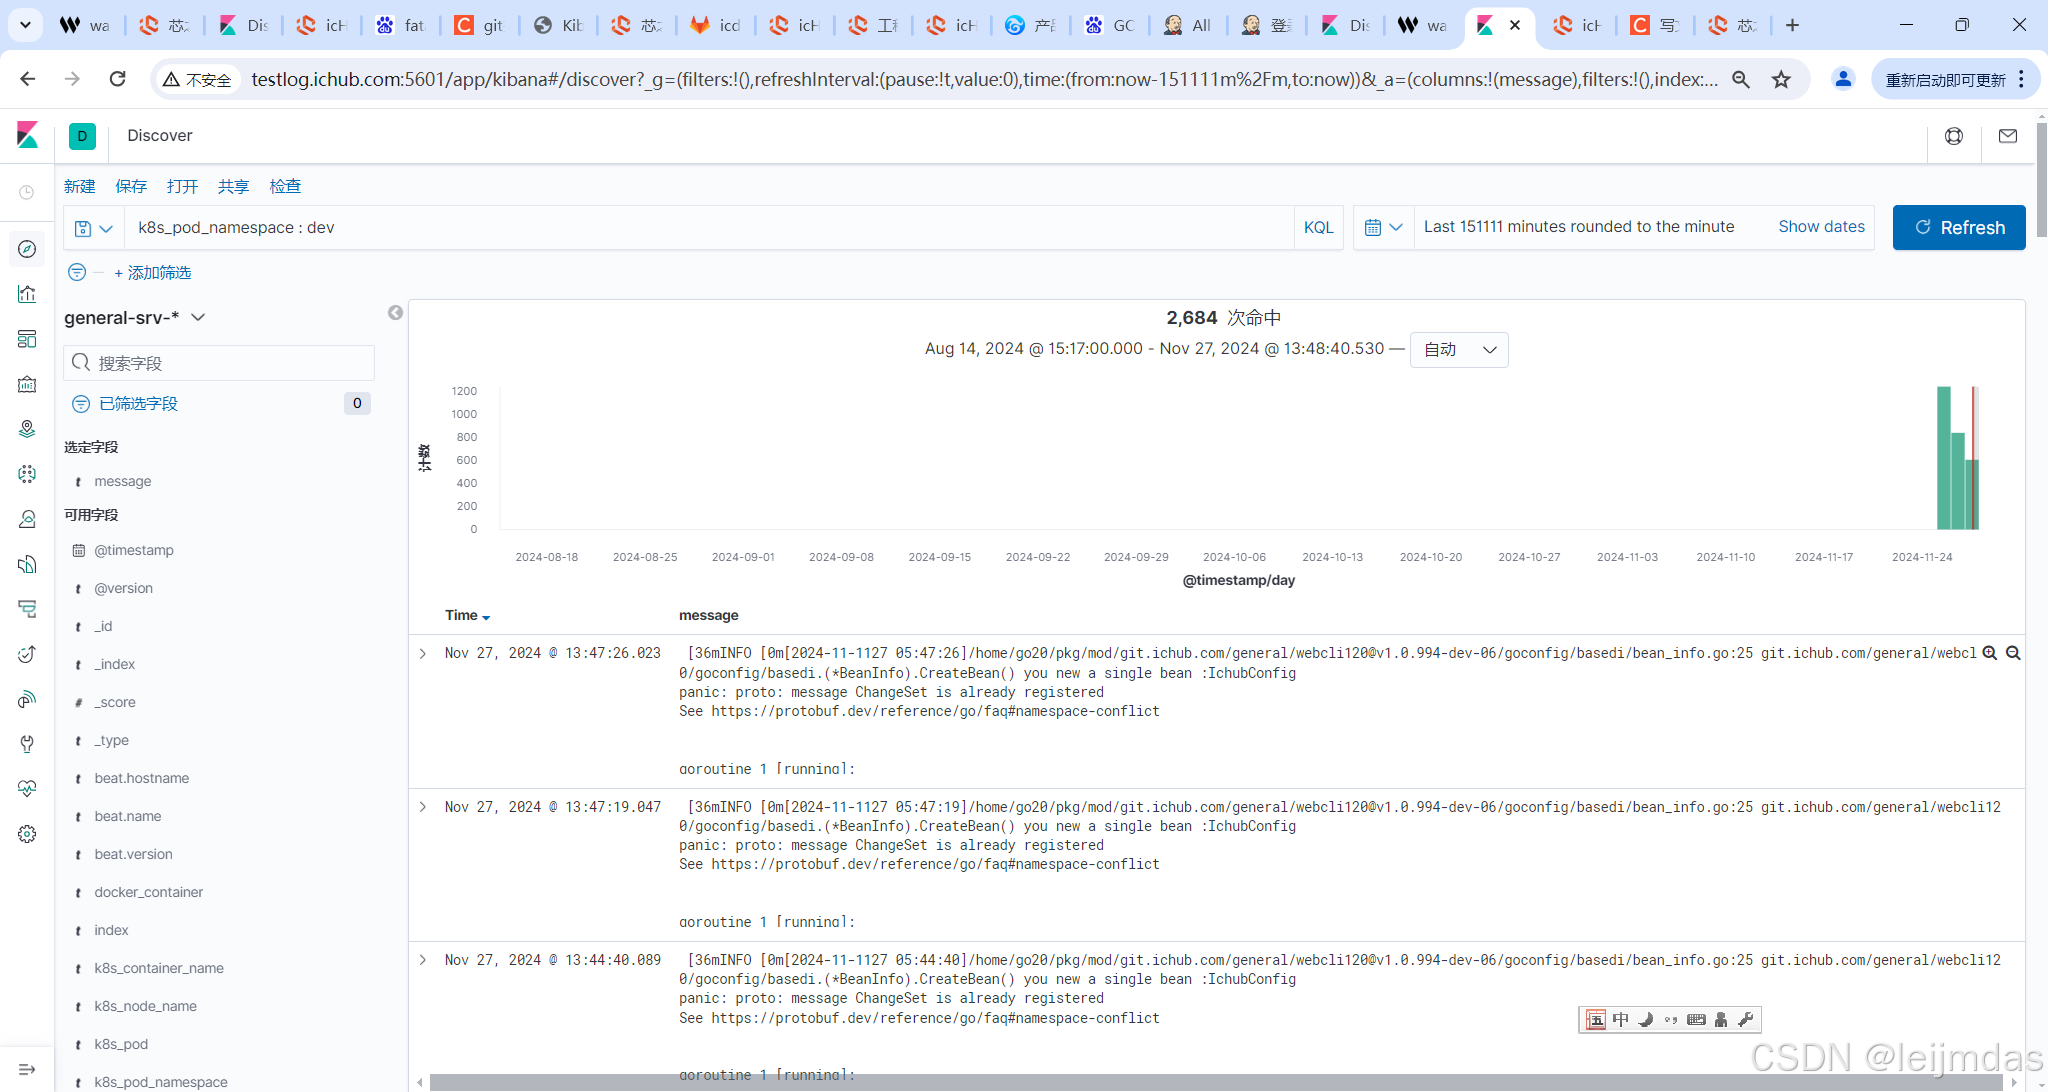Click the 搜索字段 field search box
2048x1092 pixels.
click(219, 363)
